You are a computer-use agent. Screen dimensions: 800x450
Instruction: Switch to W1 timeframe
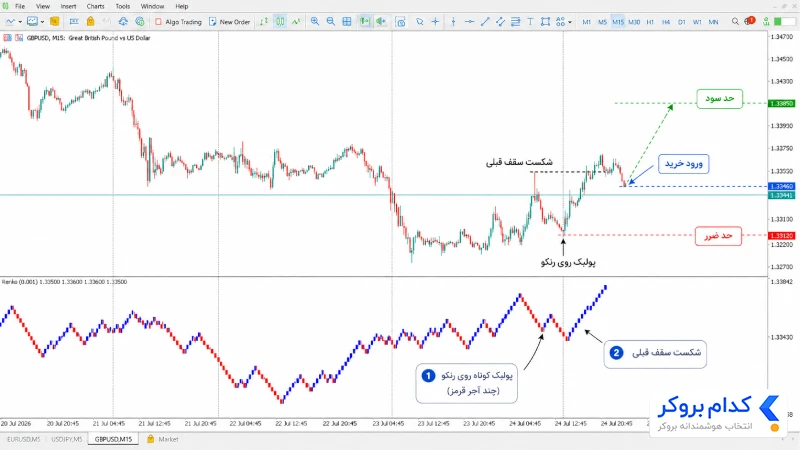point(697,22)
